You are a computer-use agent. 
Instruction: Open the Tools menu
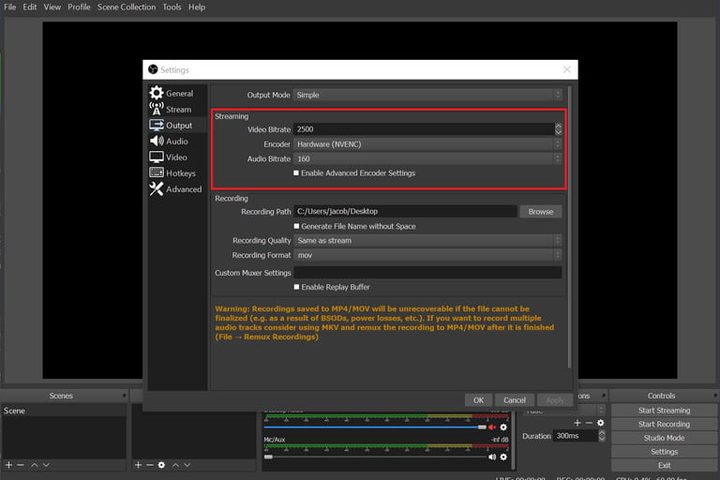click(172, 7)
